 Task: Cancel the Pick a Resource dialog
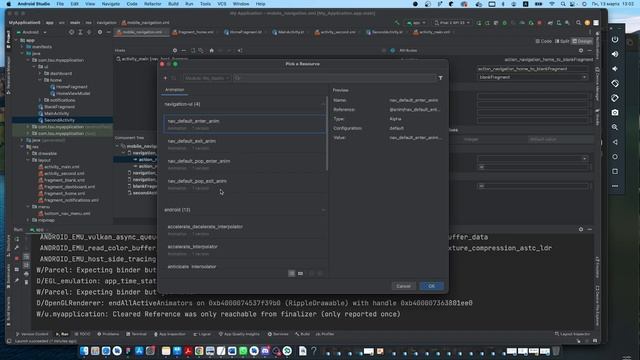pos(403,286)
